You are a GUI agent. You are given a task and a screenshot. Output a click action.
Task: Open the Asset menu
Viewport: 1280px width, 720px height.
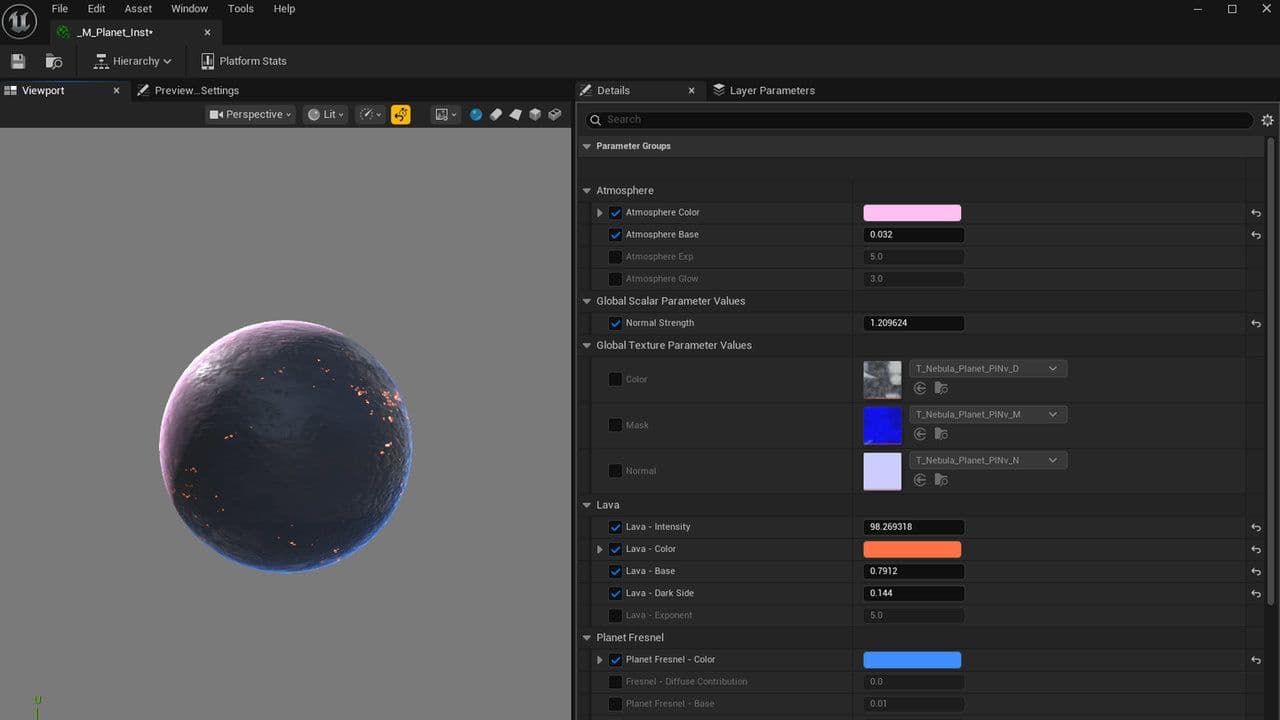(x=138, y=9)
